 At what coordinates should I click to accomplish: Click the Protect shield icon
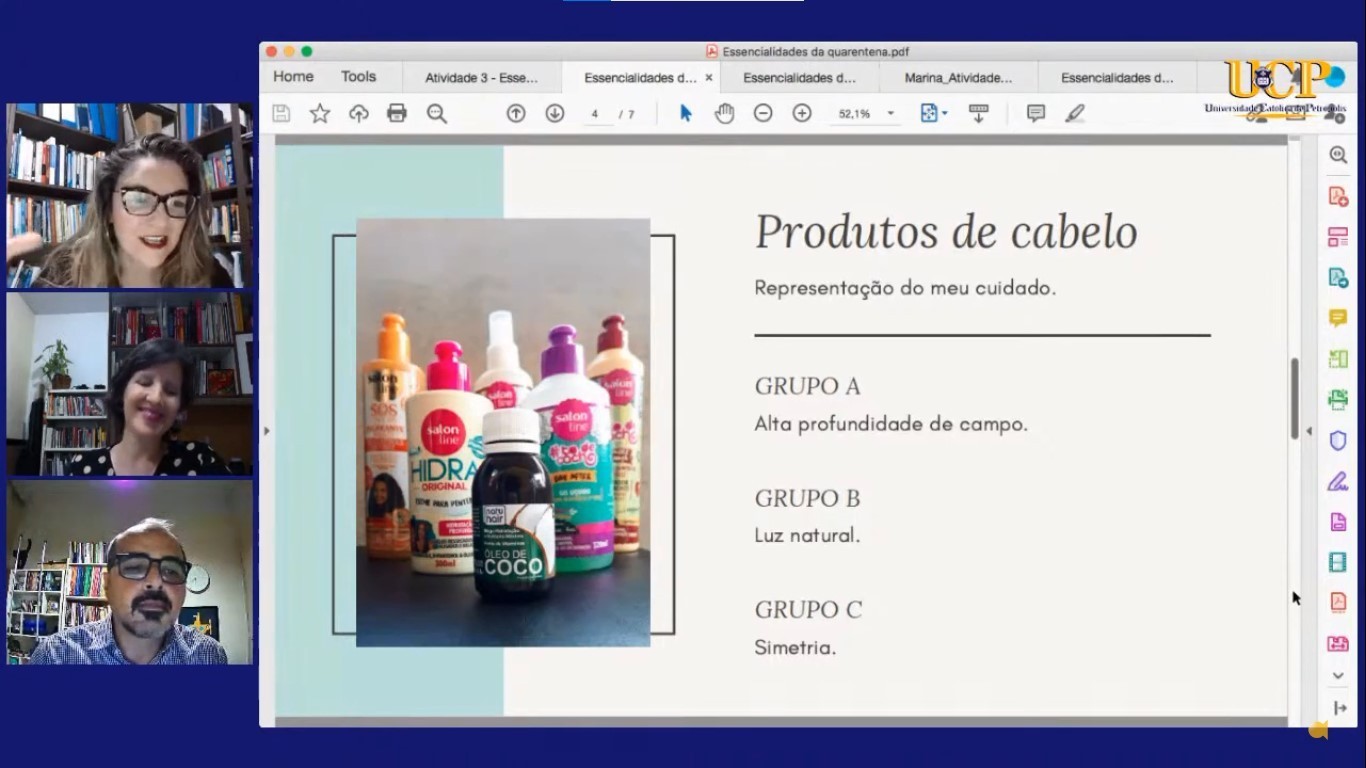tap(1338, 440)
